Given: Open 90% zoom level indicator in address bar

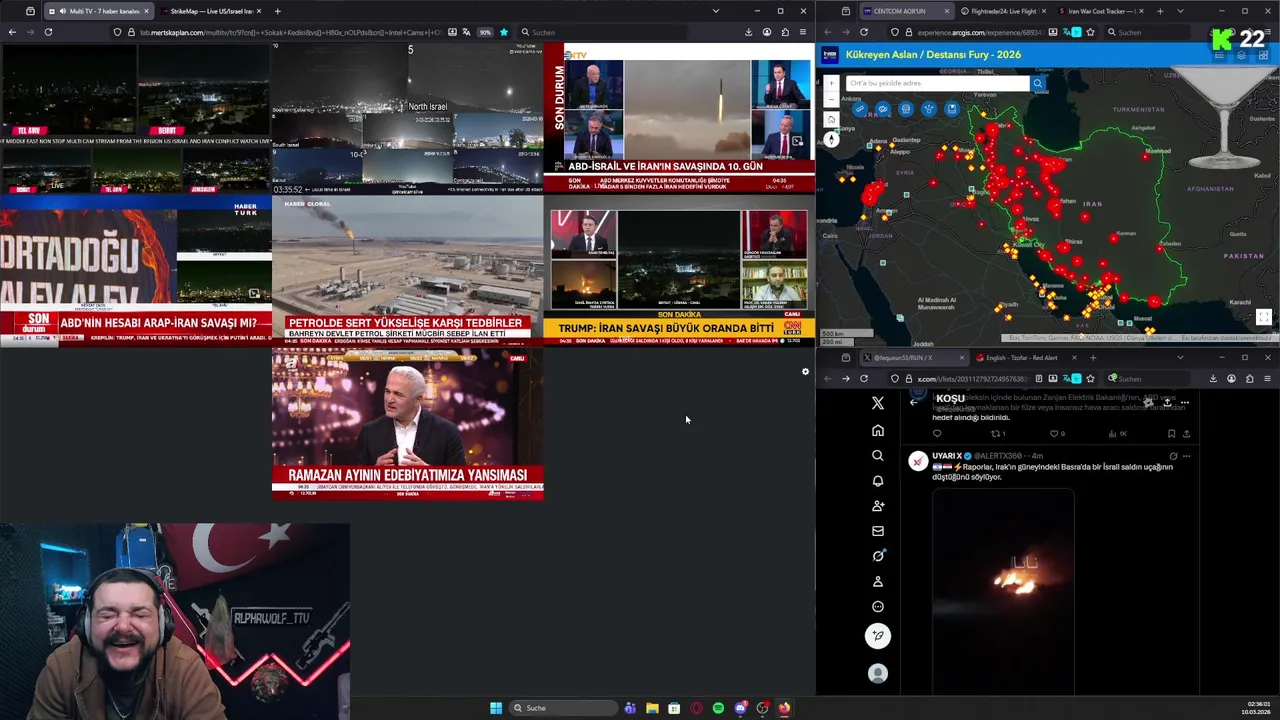Looking at the screenshot, I should pos(485,32).
